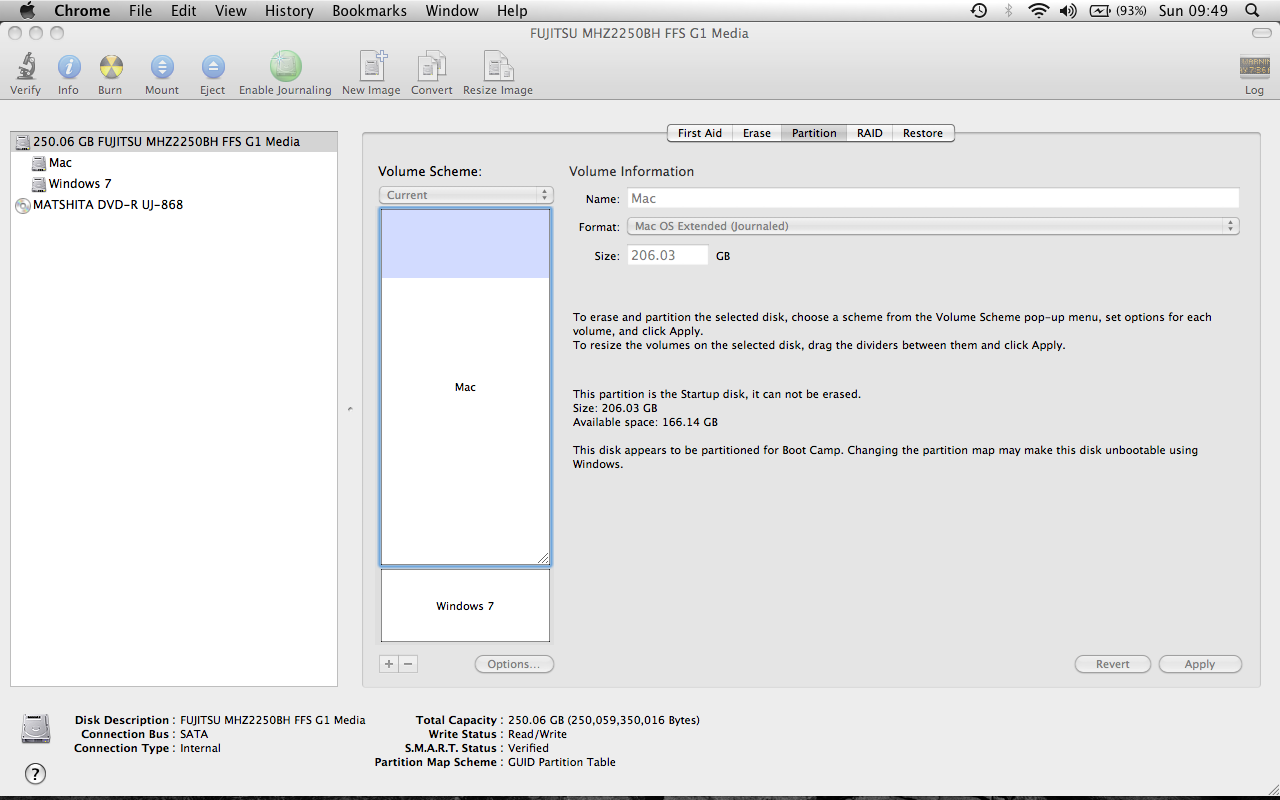
Task: Switch to the Erase tab
Action: (757, 133)
